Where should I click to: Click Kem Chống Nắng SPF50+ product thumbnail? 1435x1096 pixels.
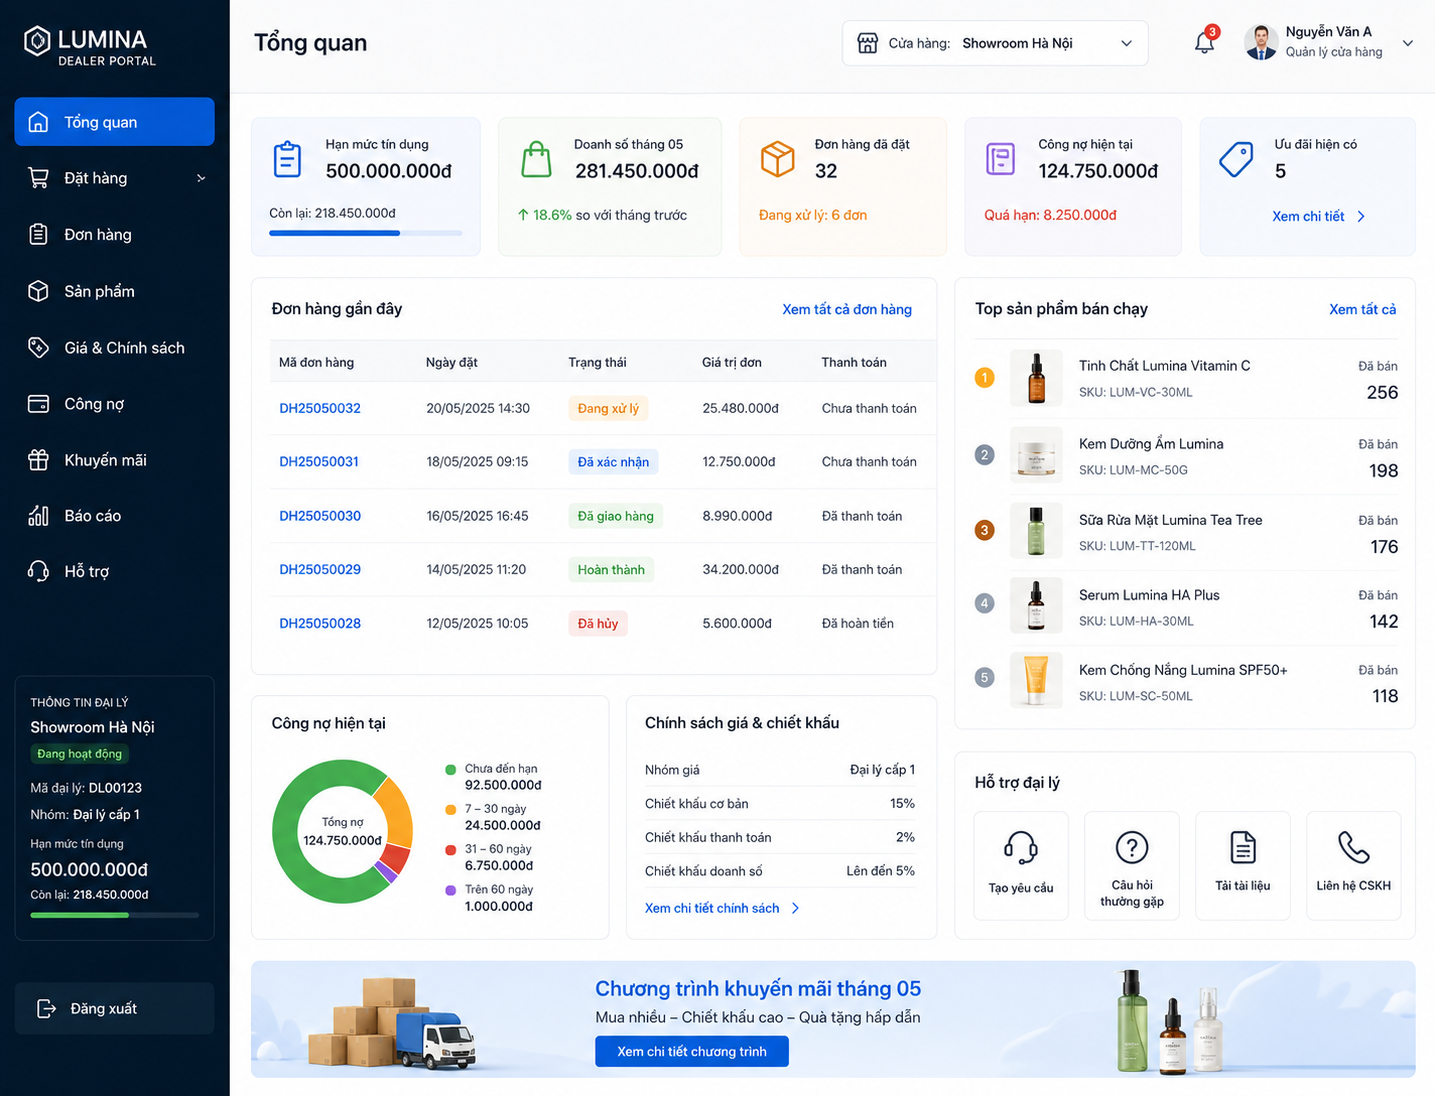[1036, 681]
